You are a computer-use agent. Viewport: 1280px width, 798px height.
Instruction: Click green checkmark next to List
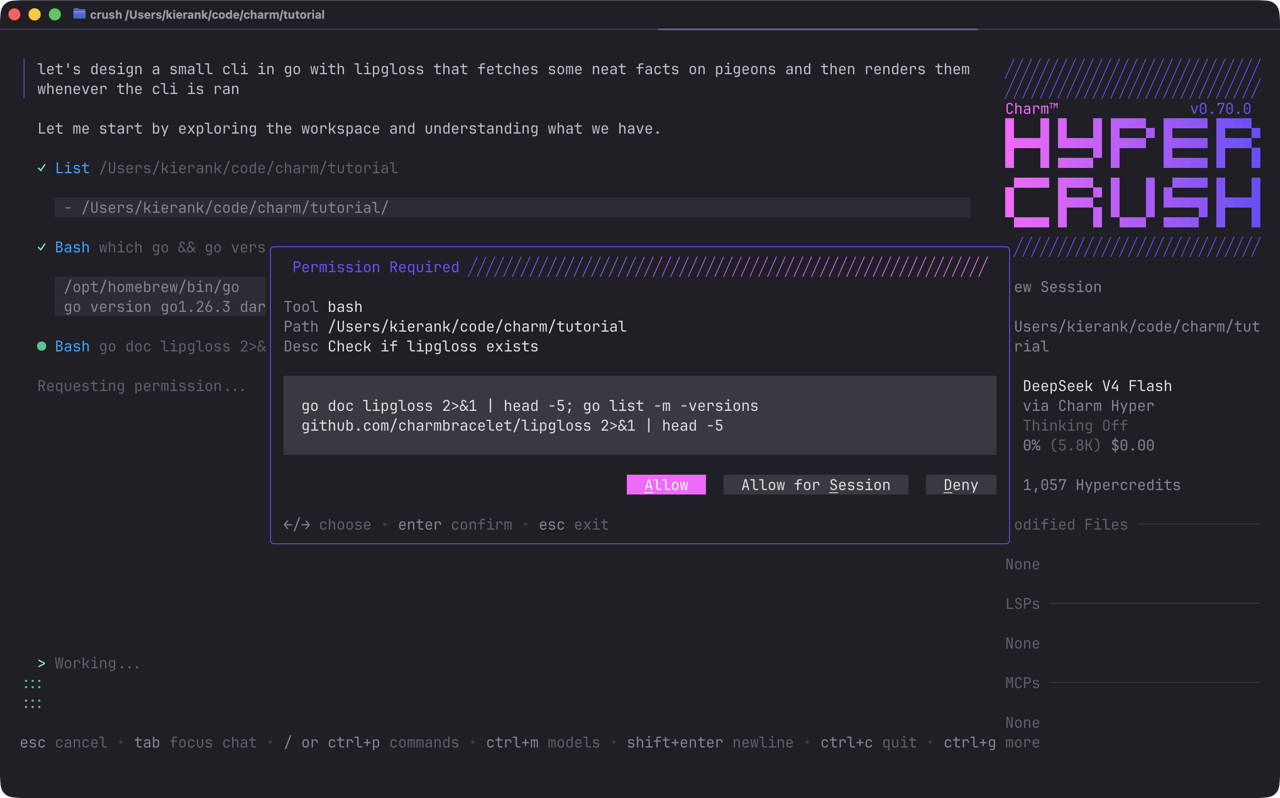42,168
